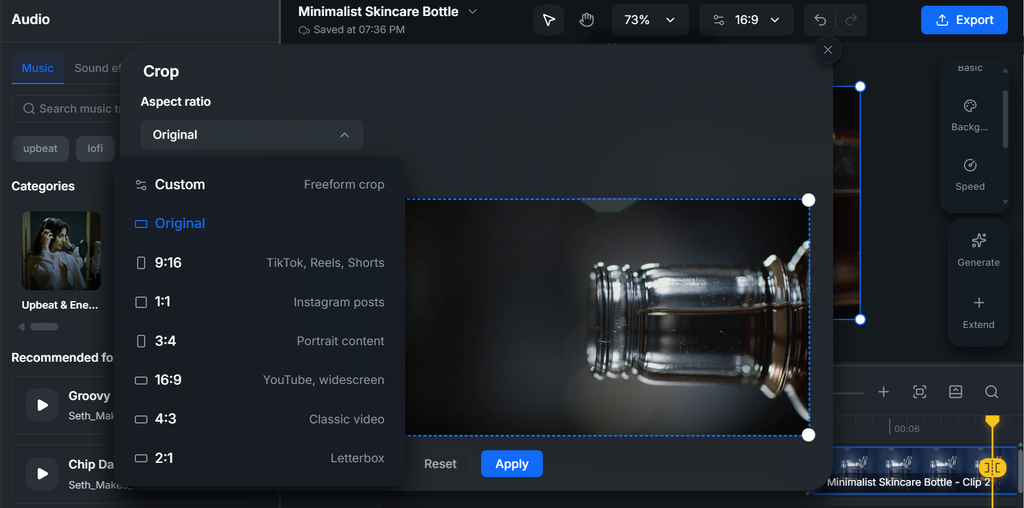Viewport: 1024px width, 508px height.
Task: Zoom in the timeline with plus
Action: (x=884, y=392)
